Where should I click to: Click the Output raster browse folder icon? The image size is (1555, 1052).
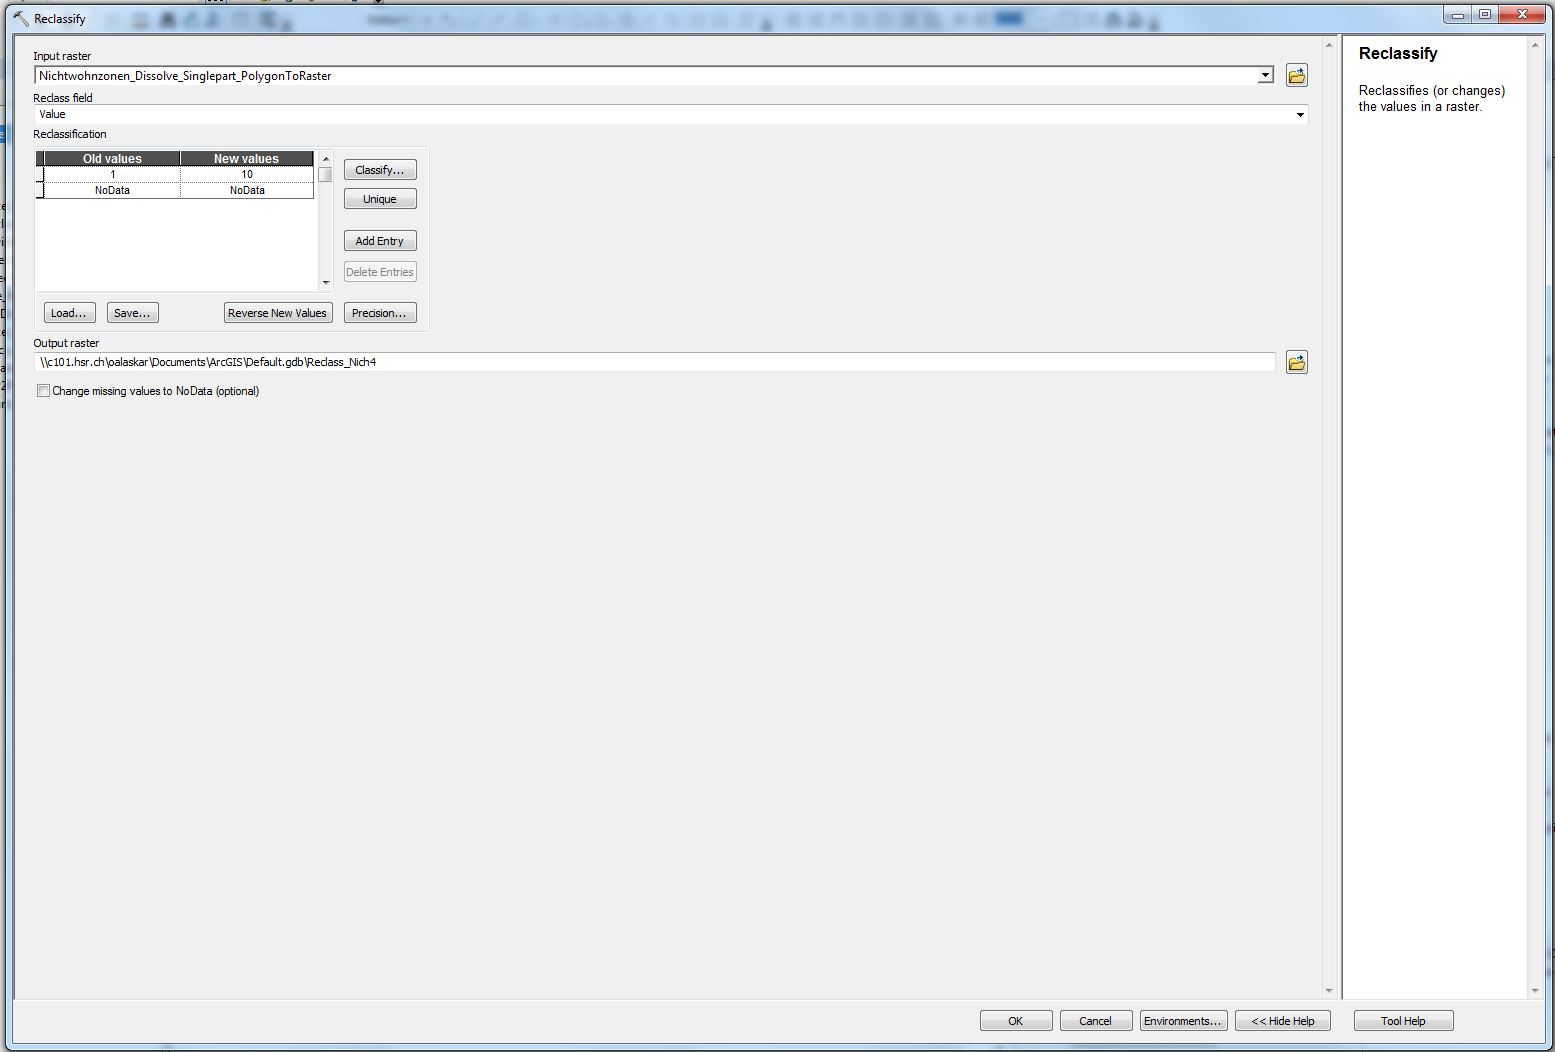tap(1296, 363)
